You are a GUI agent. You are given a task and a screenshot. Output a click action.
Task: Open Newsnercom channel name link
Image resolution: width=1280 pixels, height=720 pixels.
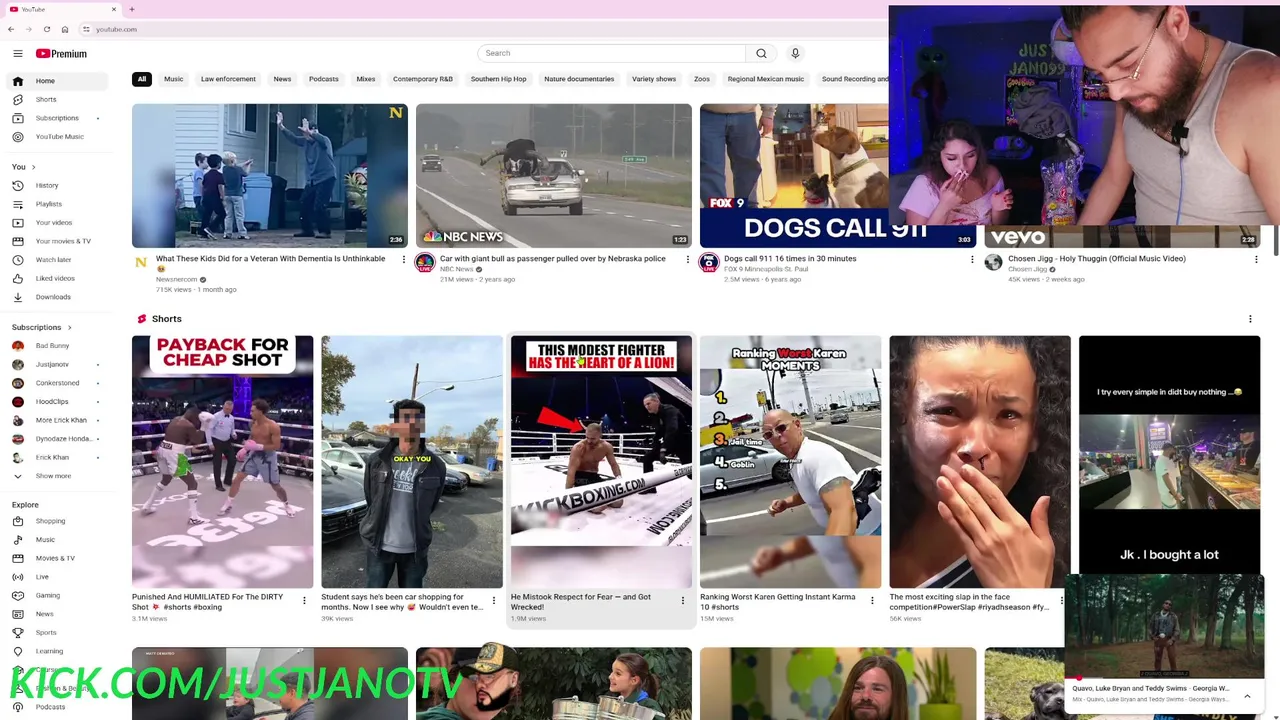click(x=177, y=279)
